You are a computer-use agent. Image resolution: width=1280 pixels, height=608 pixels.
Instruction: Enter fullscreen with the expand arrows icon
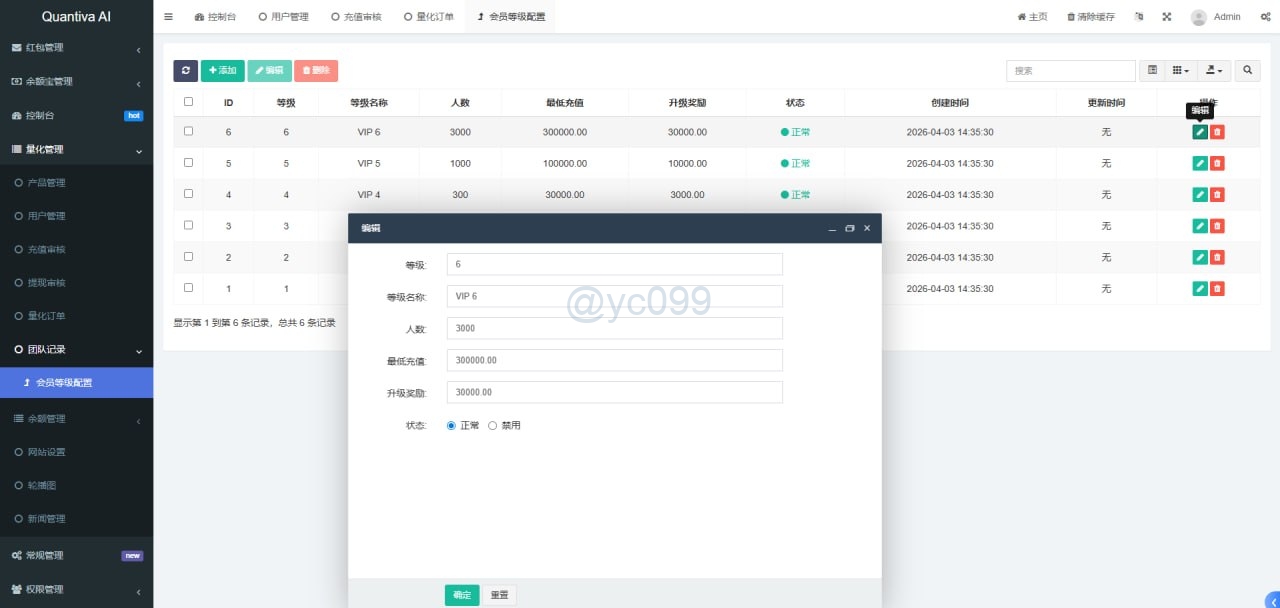tap(1166, 17)
